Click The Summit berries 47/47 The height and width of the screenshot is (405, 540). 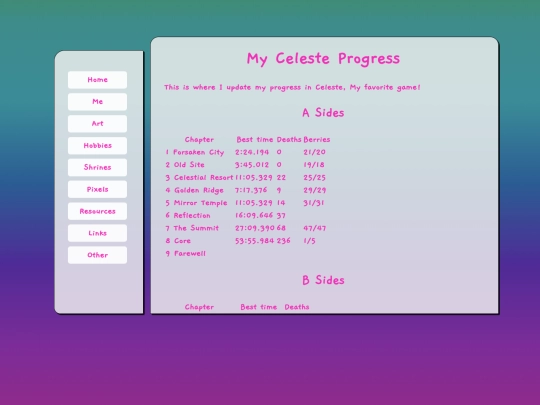click(315, 228)
